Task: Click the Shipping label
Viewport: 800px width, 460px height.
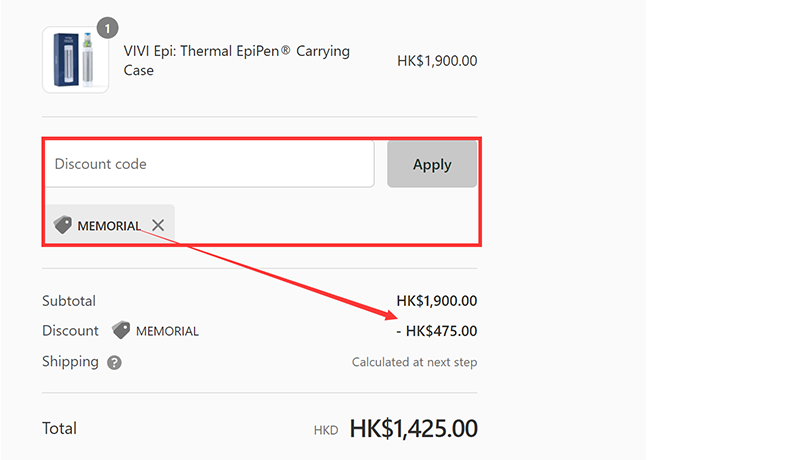Action: click(x=70, y=362)
